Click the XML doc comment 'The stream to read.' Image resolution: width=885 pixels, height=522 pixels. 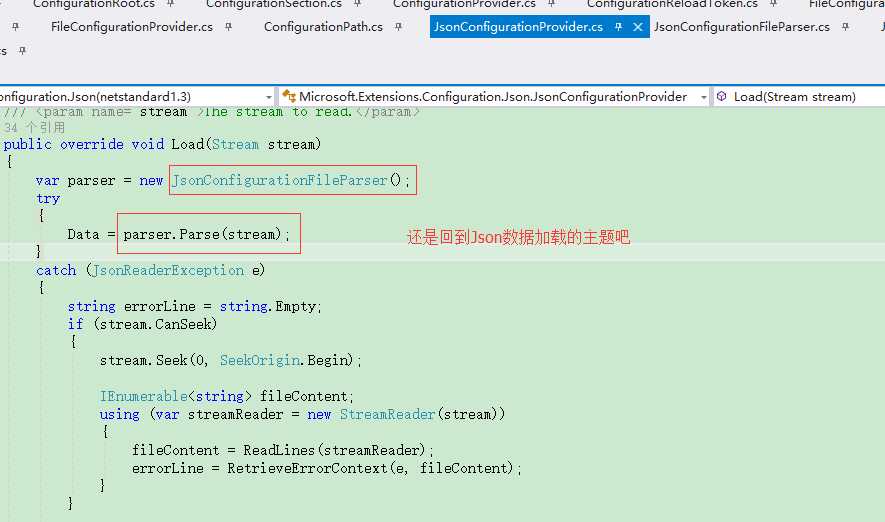(x=277, y=112)
